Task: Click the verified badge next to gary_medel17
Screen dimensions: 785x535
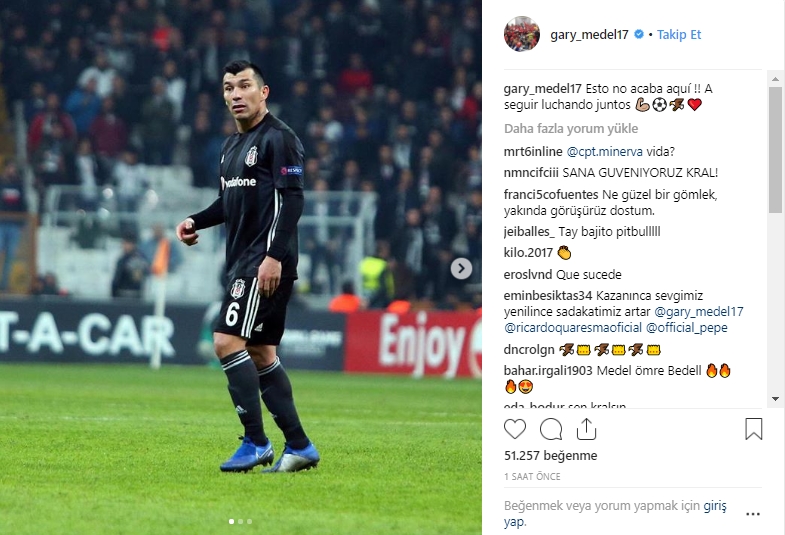Action: (639, 34)
